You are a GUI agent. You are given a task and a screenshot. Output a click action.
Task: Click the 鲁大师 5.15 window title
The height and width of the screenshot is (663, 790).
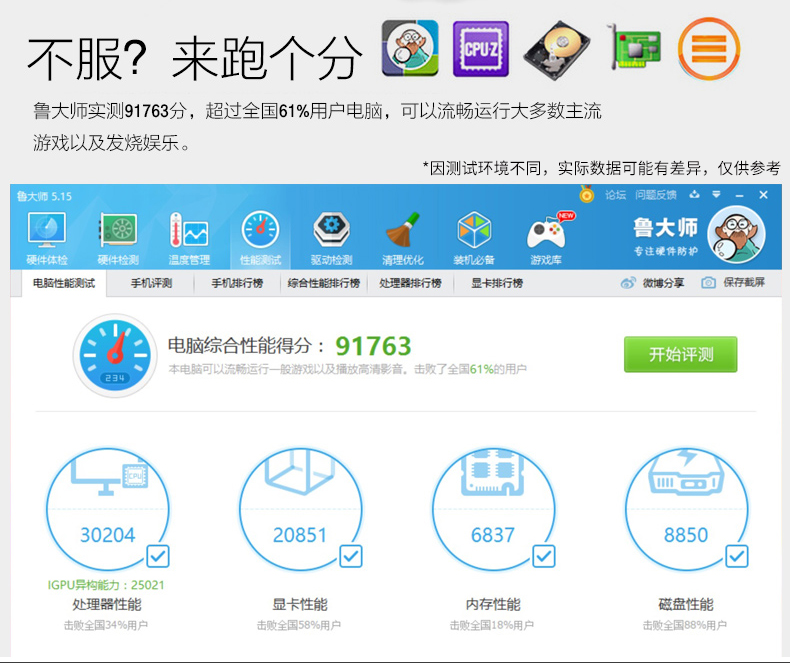coord(44,196)
